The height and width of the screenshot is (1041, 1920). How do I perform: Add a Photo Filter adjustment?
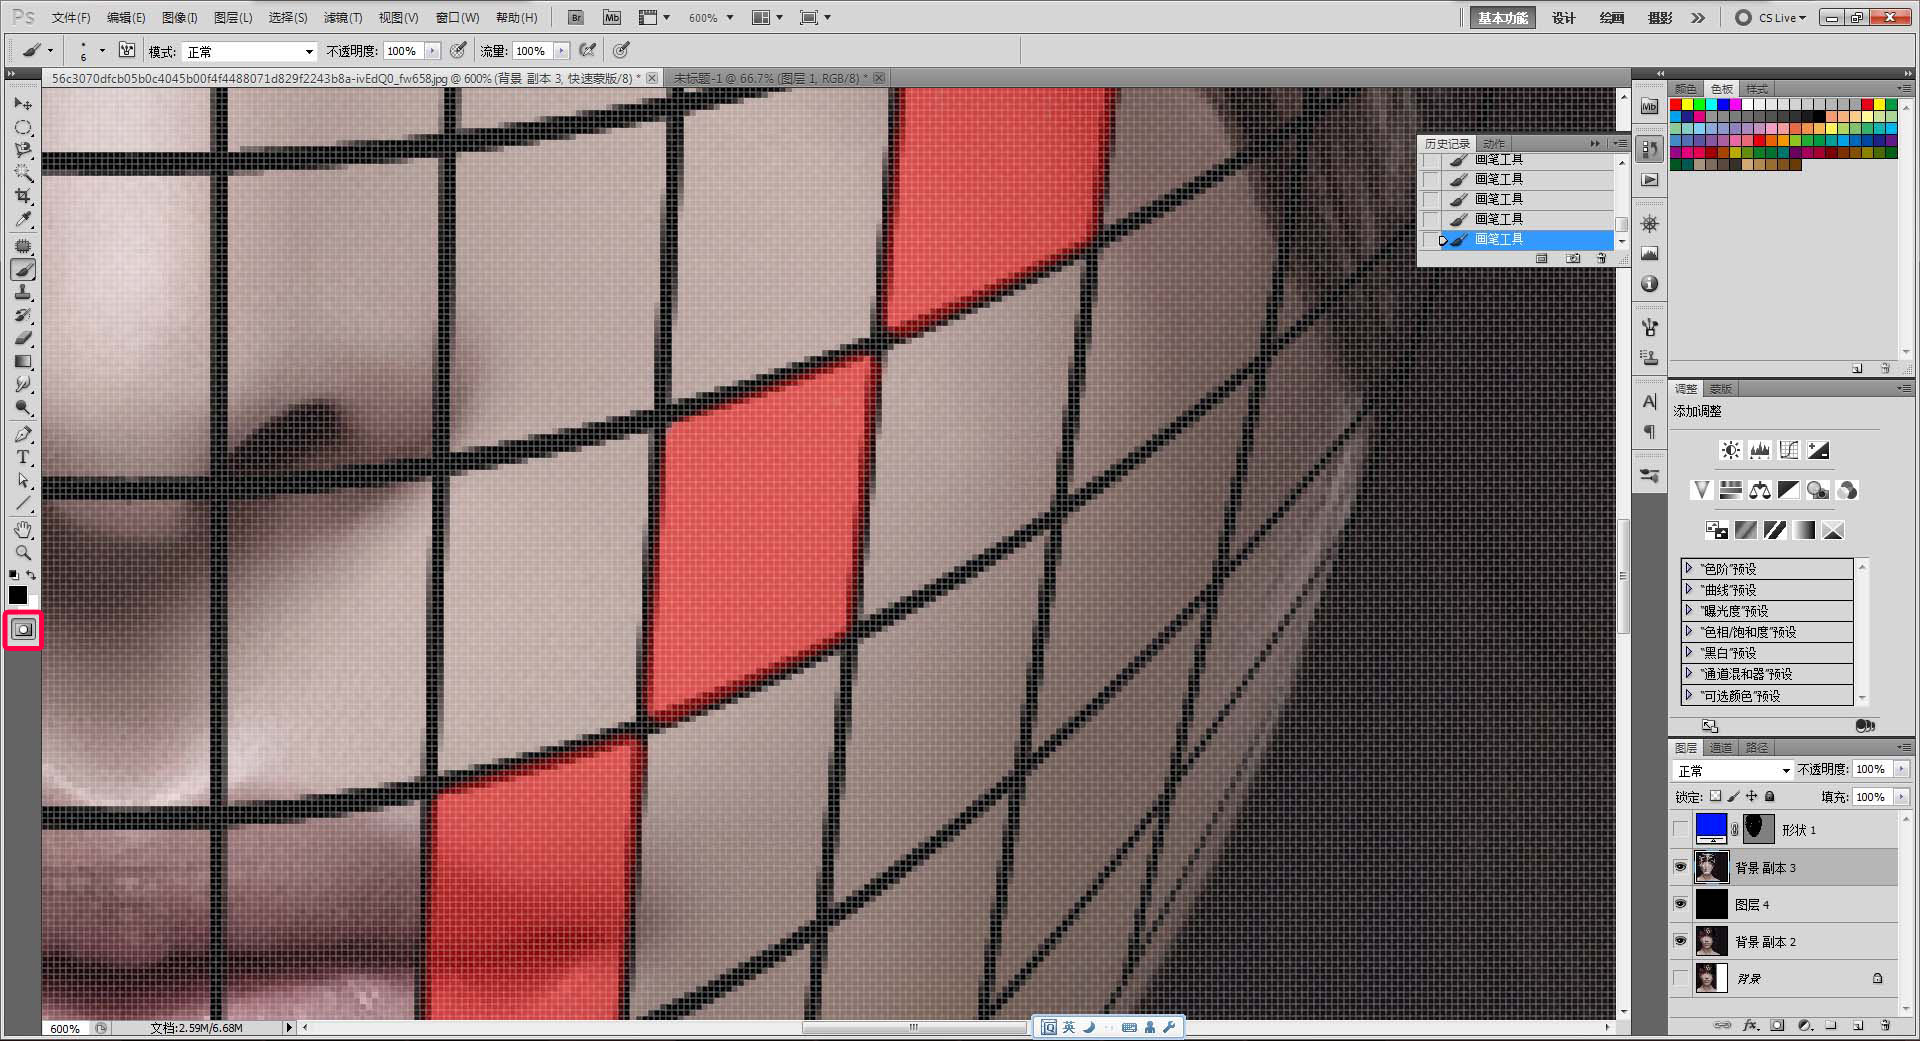[x=1818, y=490]
